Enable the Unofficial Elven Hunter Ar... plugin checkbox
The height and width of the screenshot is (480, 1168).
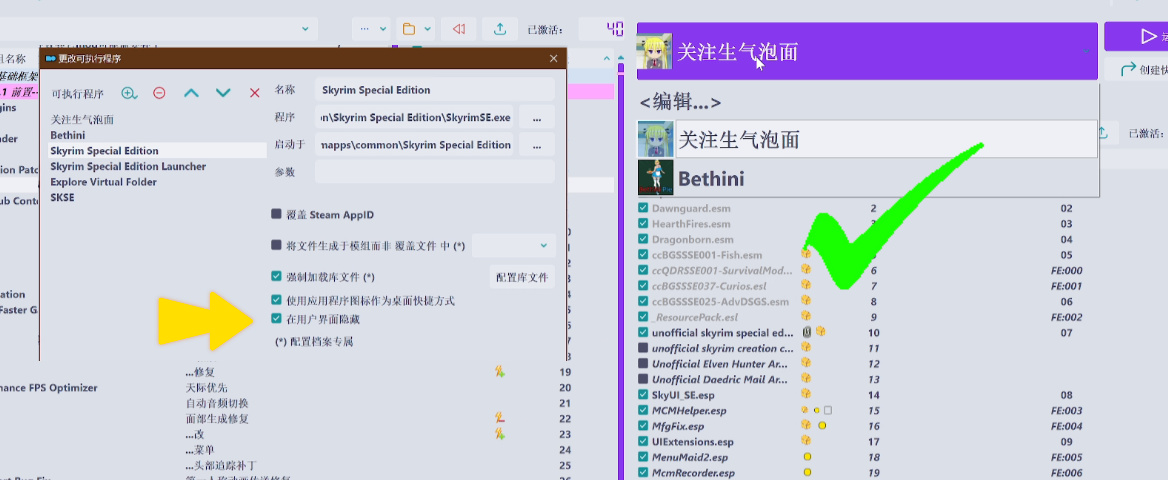pos(643,364)
